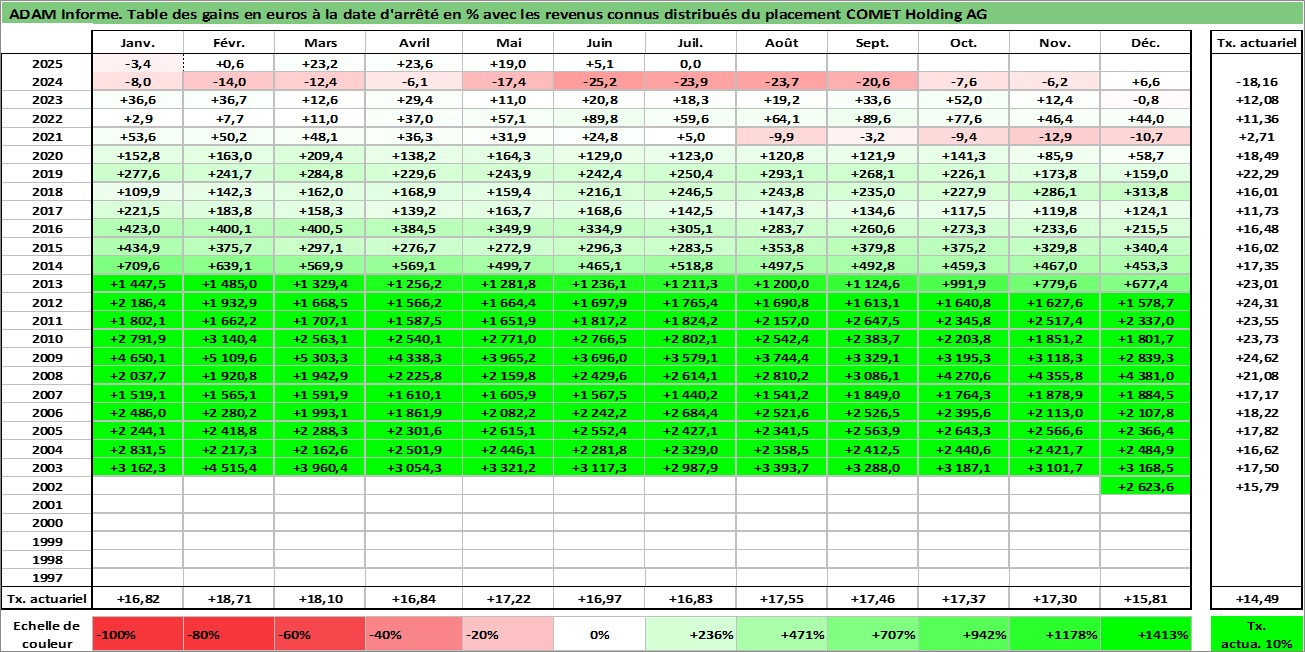
Task: Select the Janv. column header
Action: [x=138, y=44]
